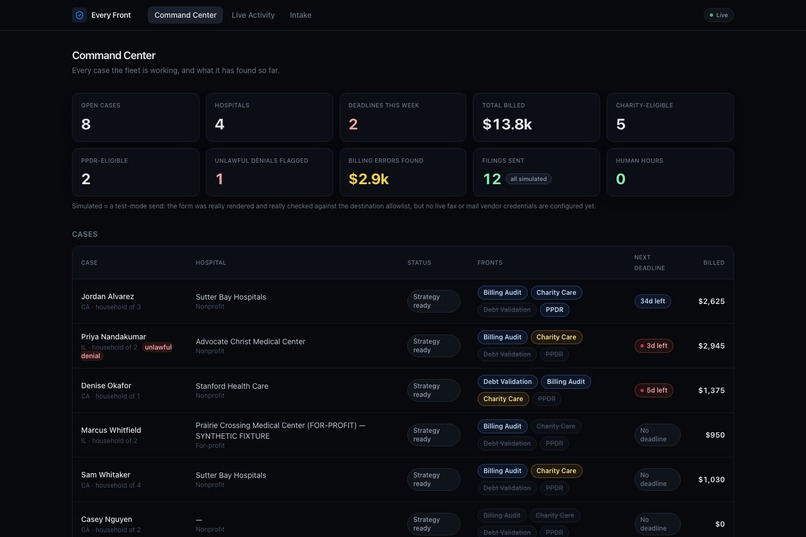Click the 'unlawful' tag beside Priya Nandakumar's household

tap(158, 347)
